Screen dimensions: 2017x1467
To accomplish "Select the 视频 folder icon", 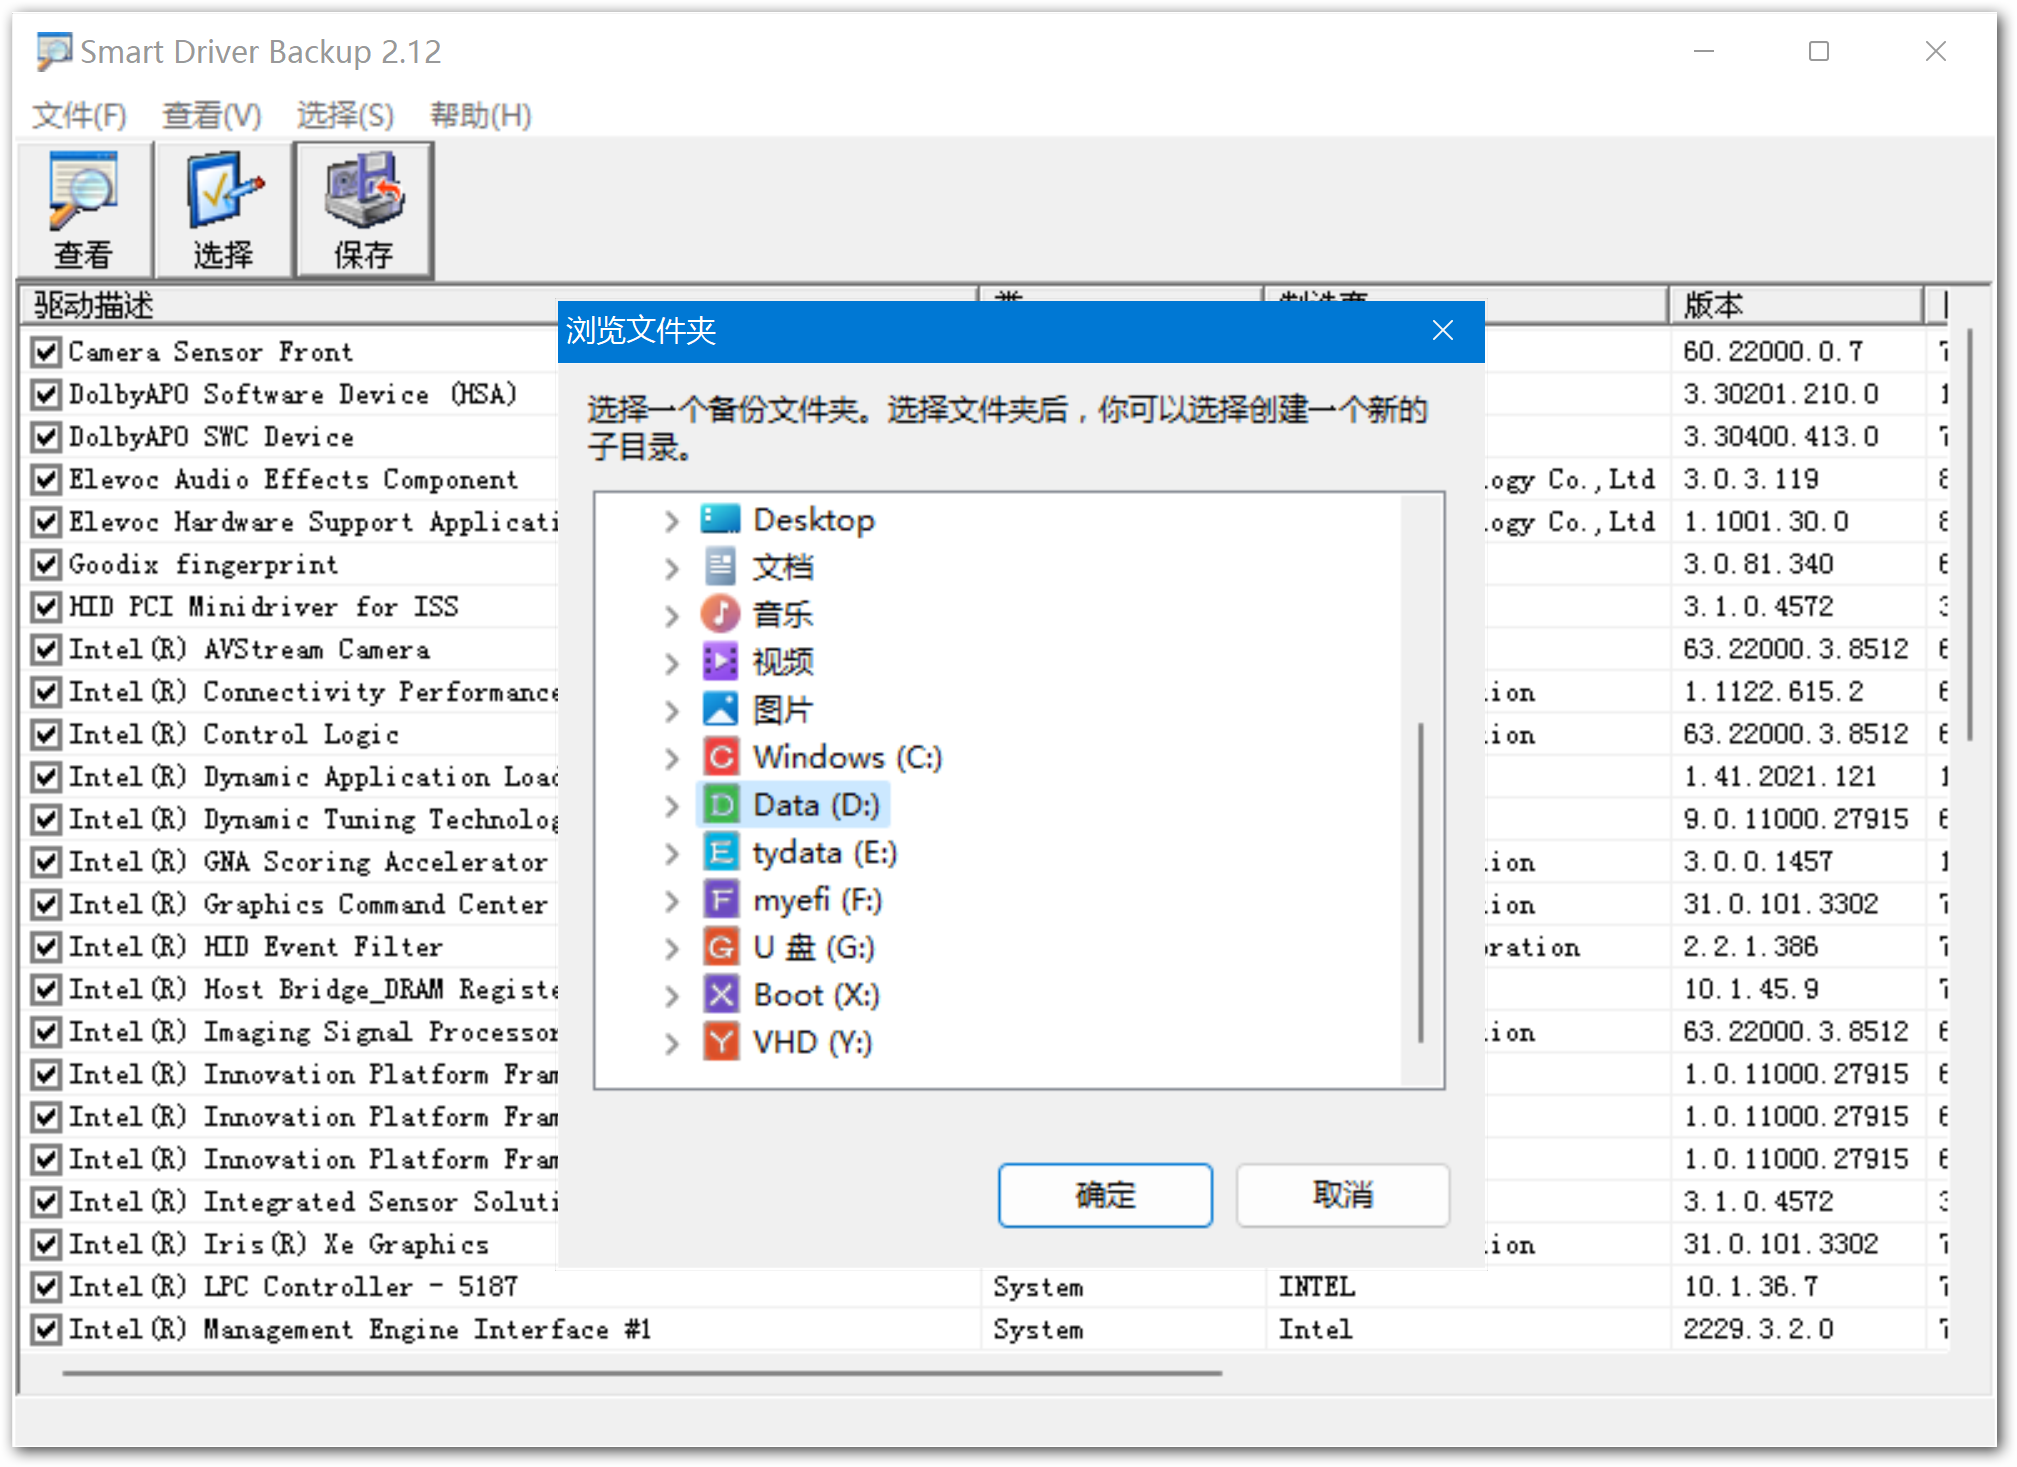I will (x=720, y=662).
